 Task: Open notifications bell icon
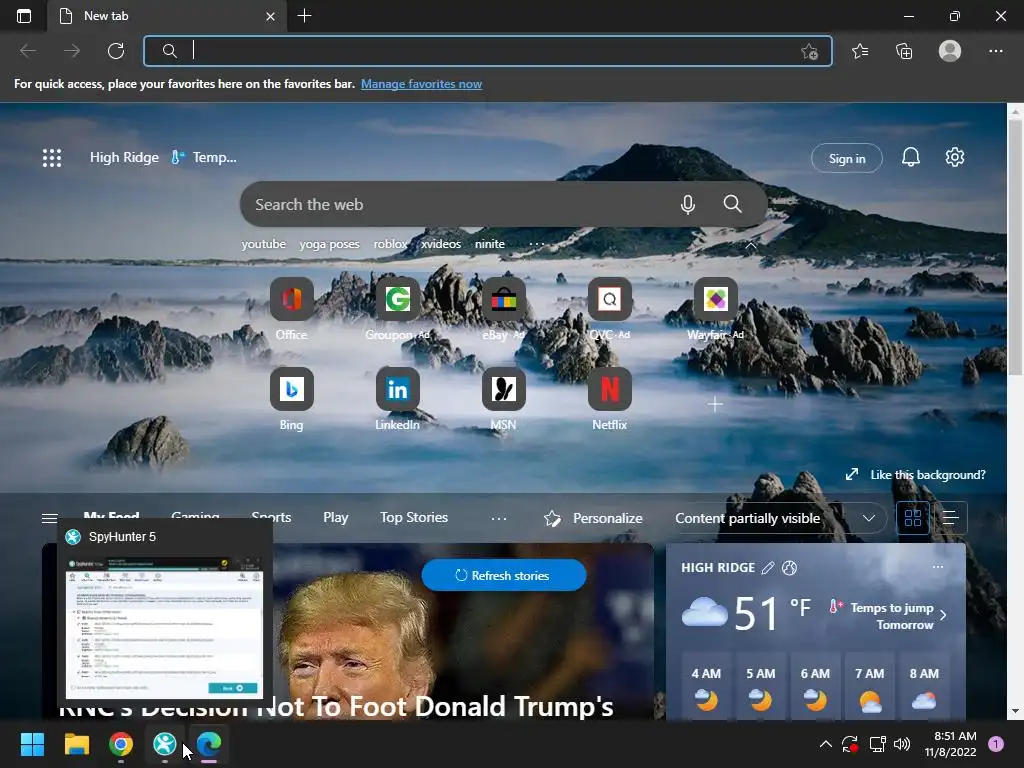(910, 157)
